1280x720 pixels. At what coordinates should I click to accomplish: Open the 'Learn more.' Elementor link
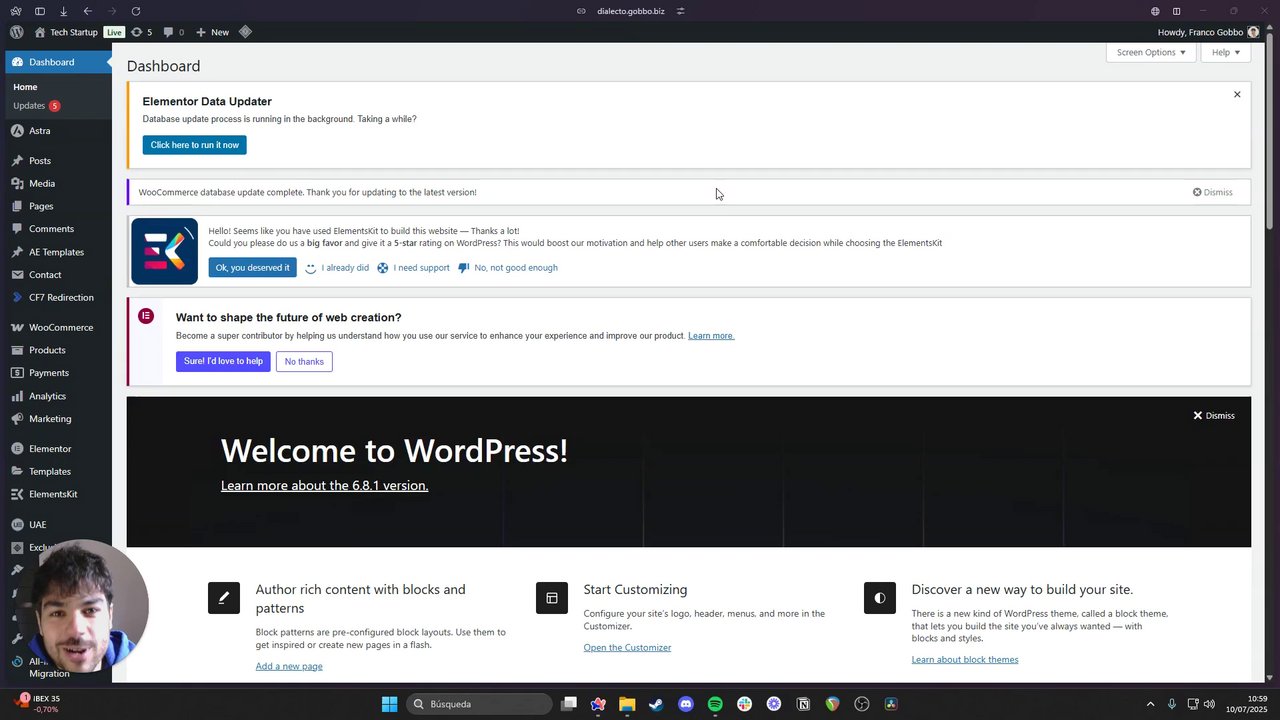tap(711, 336)
